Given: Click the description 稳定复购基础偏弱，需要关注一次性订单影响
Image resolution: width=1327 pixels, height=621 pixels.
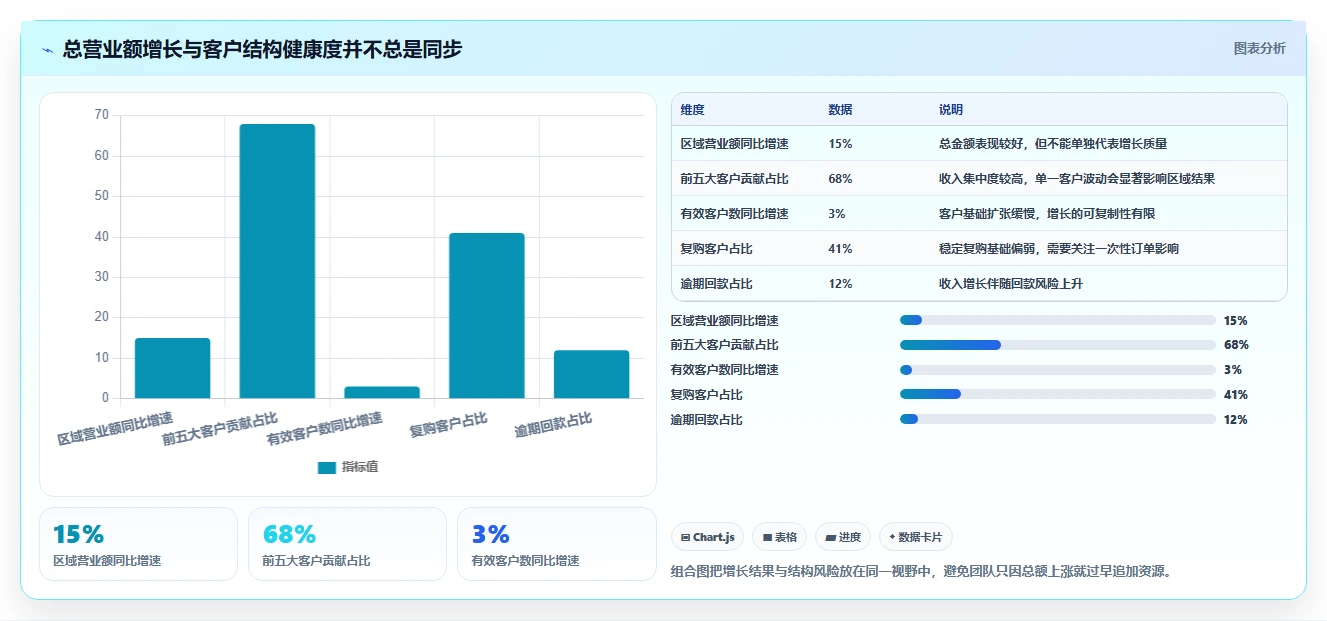Looking at the screenshot, I should [1058, 249].
